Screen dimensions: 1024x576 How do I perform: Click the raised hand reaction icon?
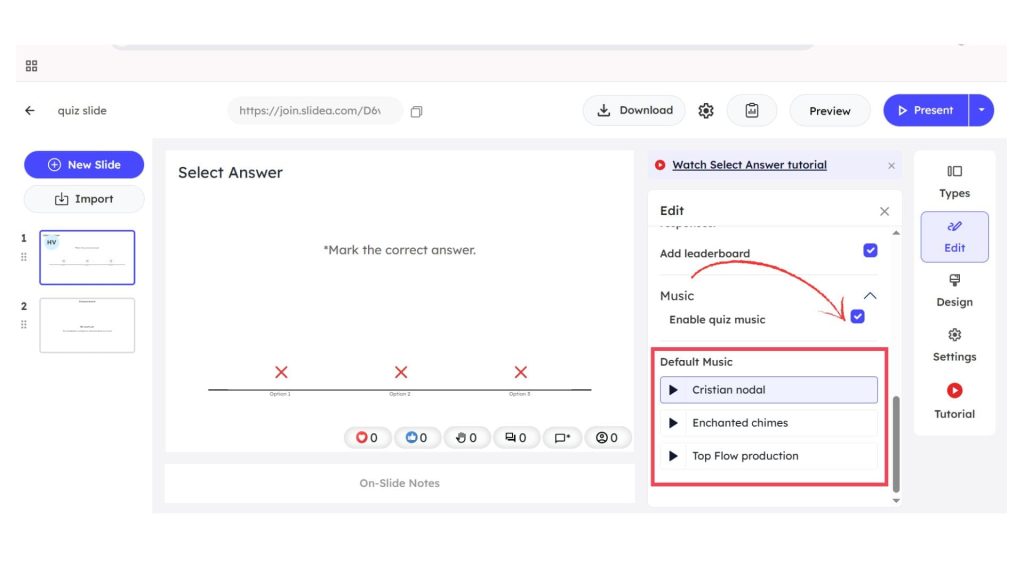[x=462, y=437]
